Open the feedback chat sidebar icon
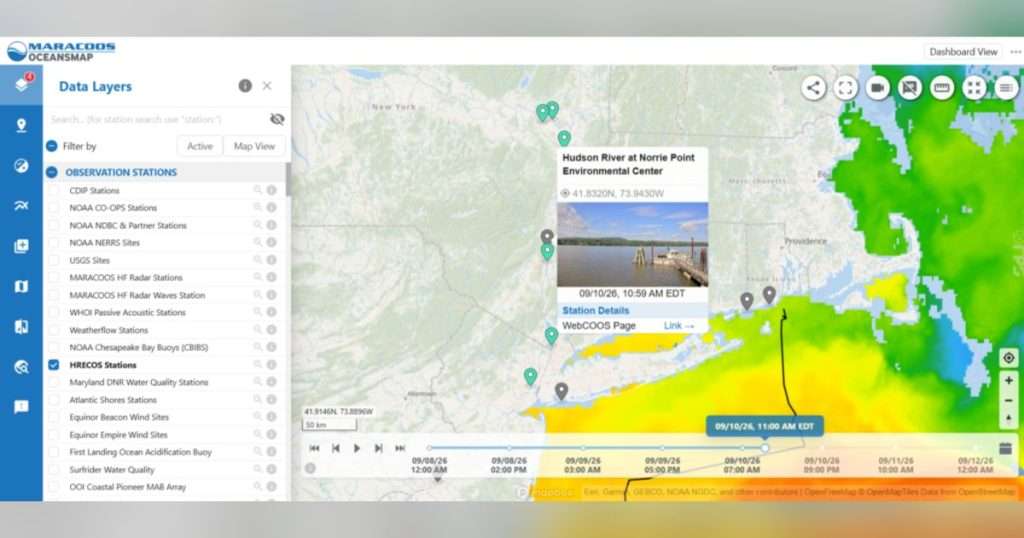Screen dimensions: 1024x538 [21, 407]
